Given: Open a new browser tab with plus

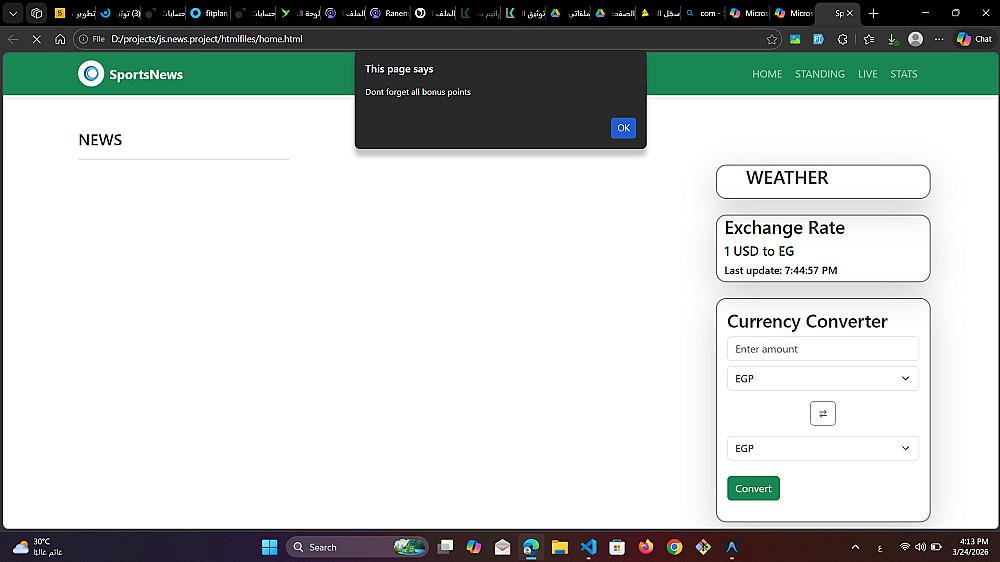Looking at the screenshot, I should (873, 13).
